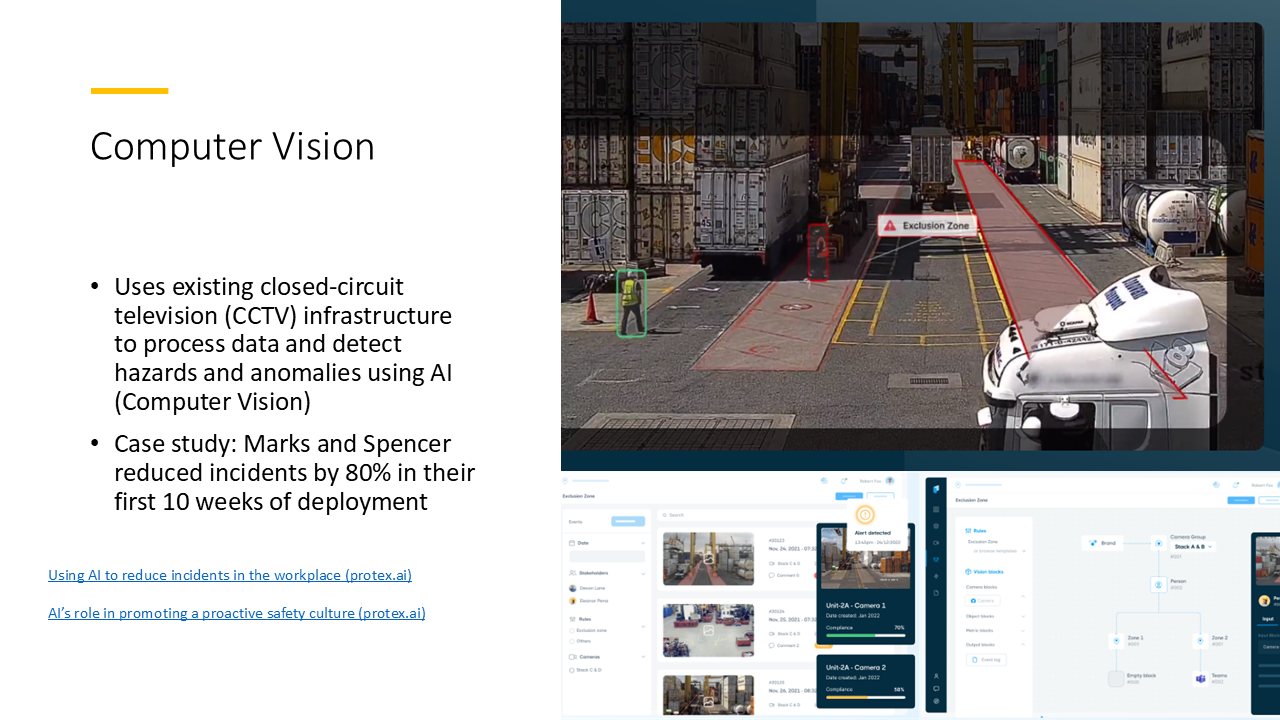Click the Rules filter icon in the left dashboard
The height and width of the screenshot is (720, 1280).
pyautogui.click(x=572, y=619)
